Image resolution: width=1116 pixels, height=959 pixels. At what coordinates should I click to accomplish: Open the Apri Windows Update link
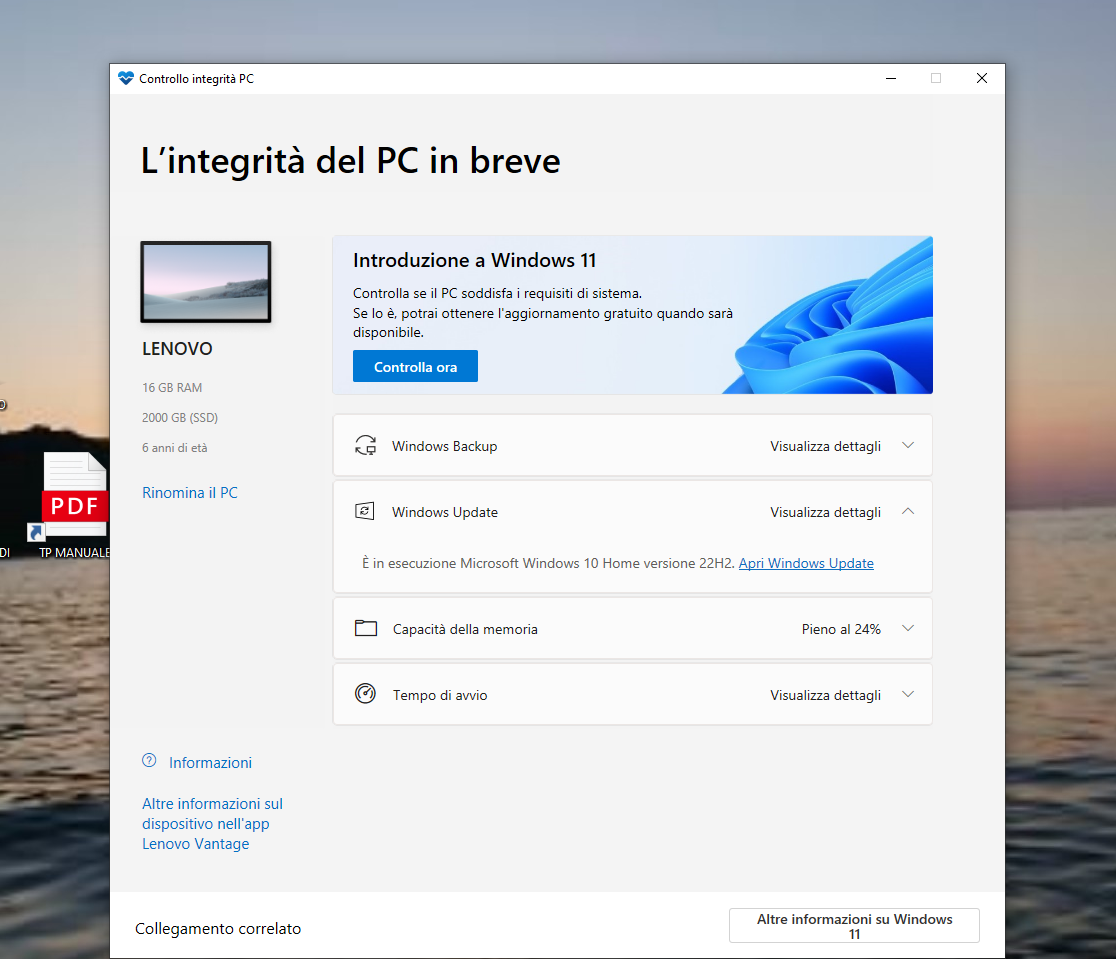point(806,563)
